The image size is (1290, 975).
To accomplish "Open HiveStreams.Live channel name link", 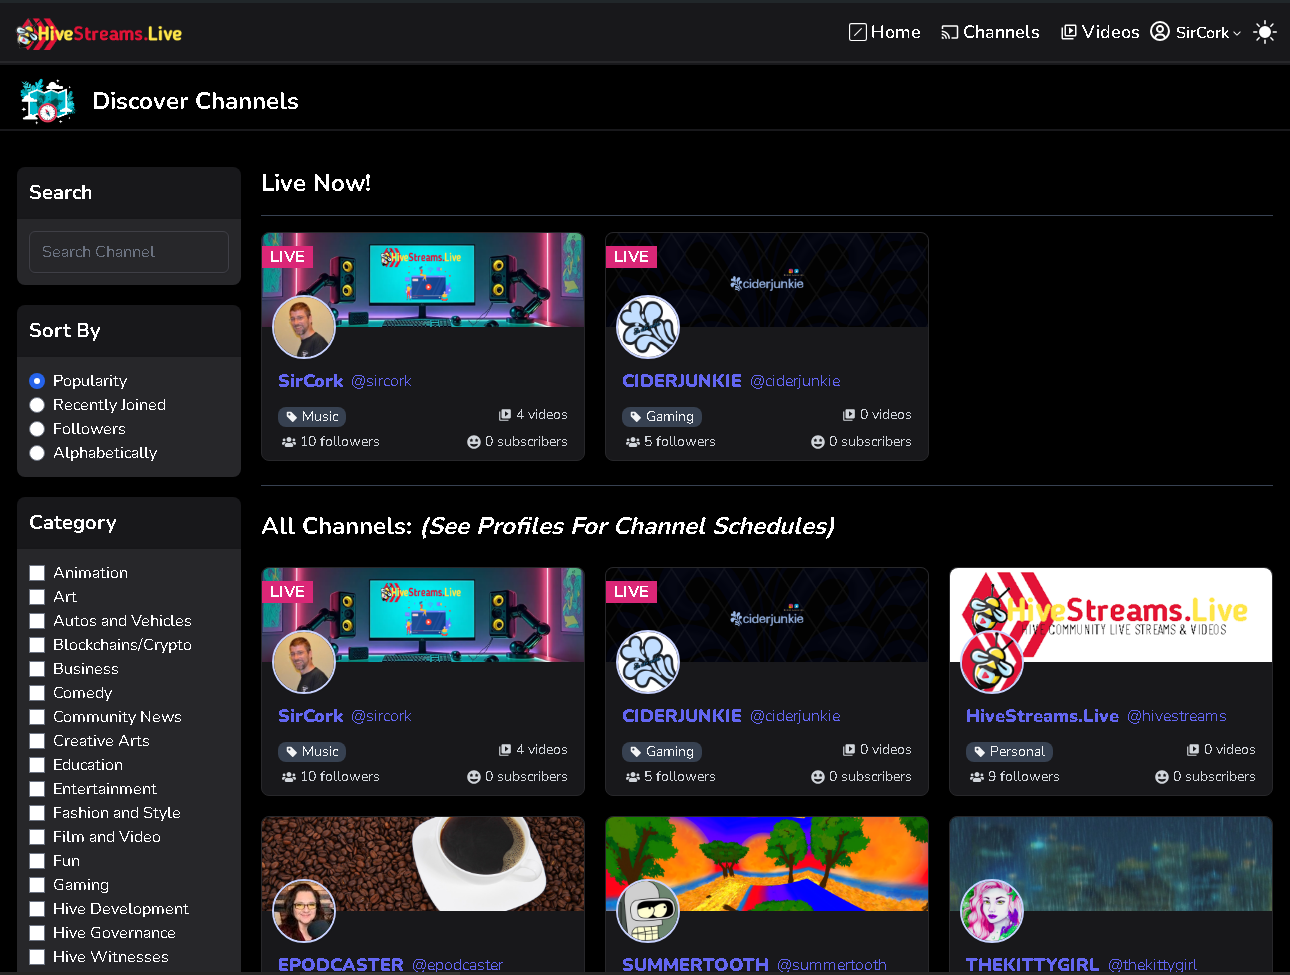I will tap(1042, 716).
